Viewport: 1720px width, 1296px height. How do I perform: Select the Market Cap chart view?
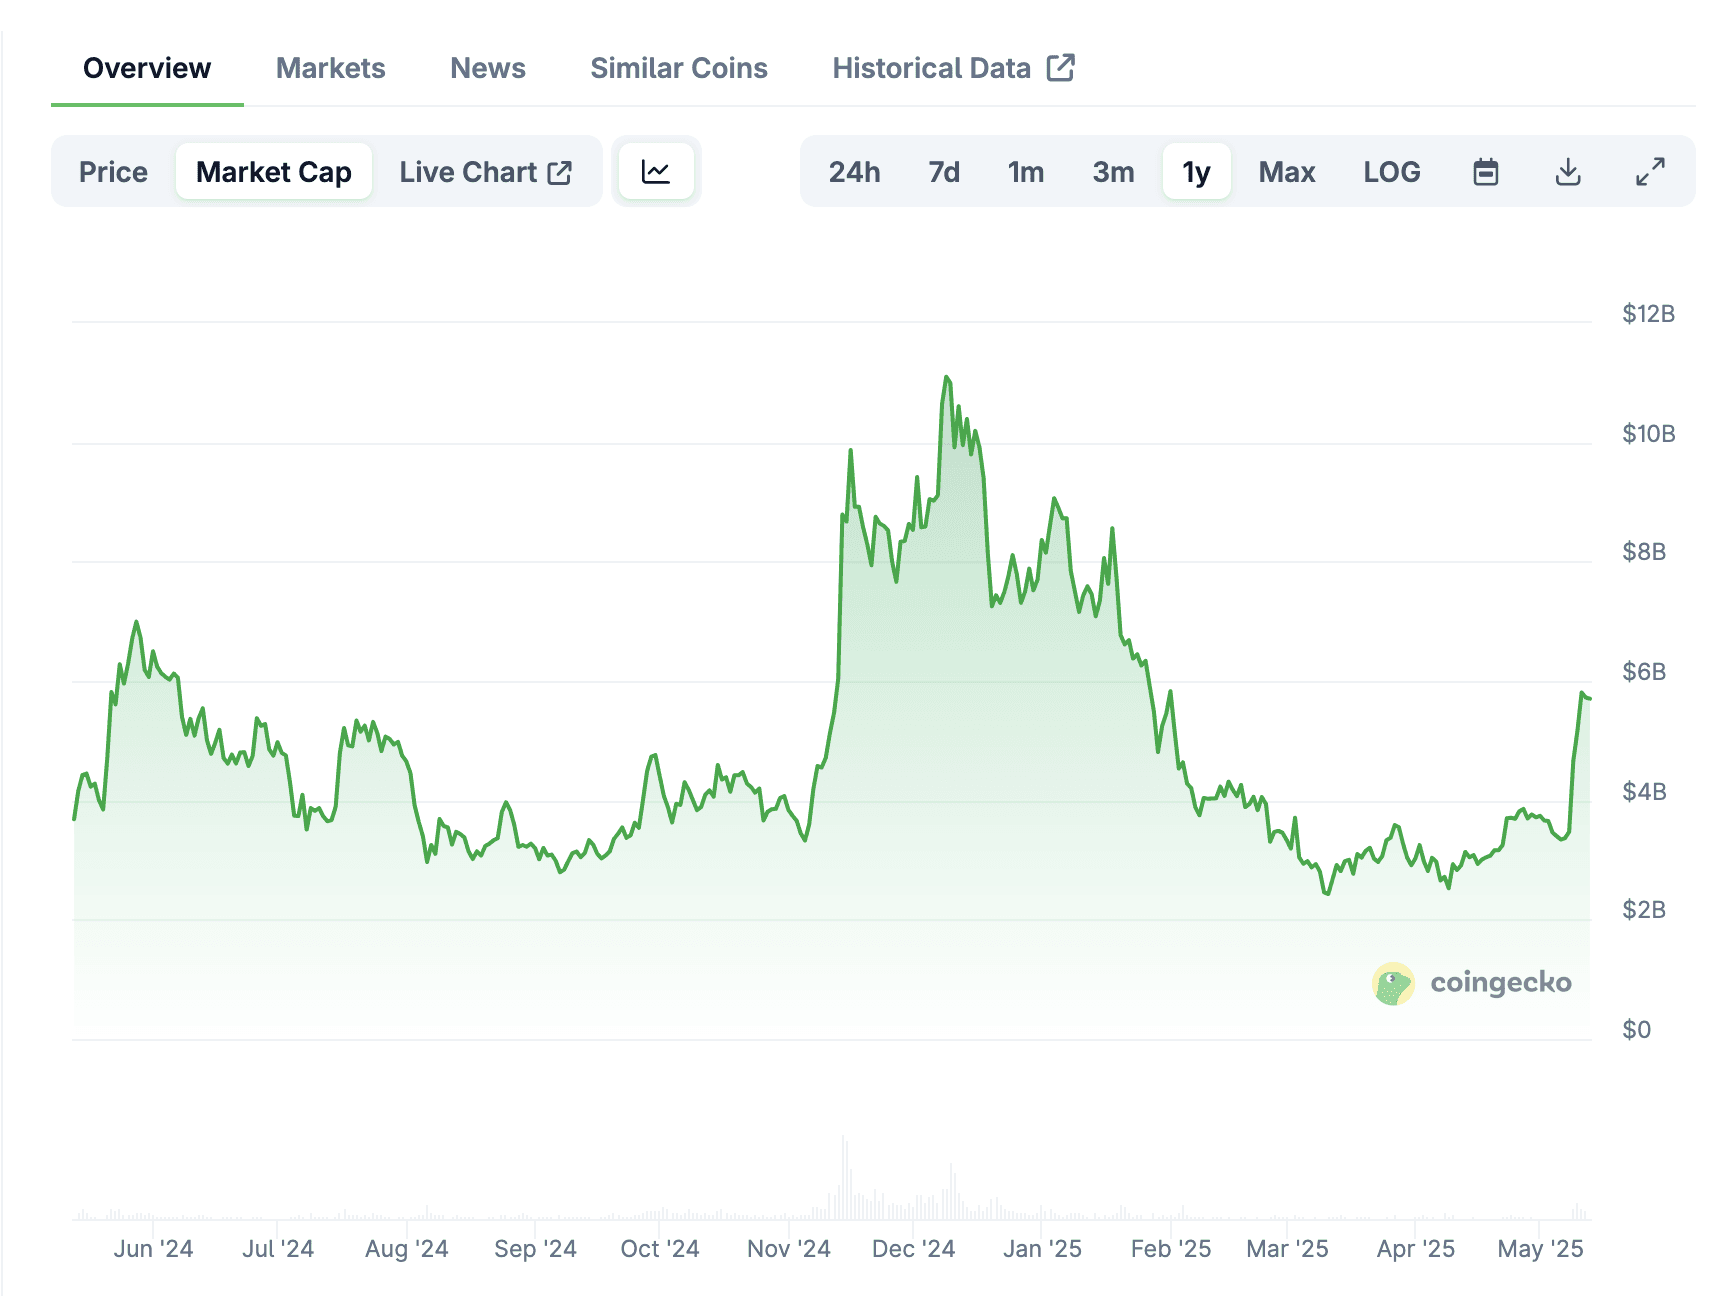coord(274,172)
